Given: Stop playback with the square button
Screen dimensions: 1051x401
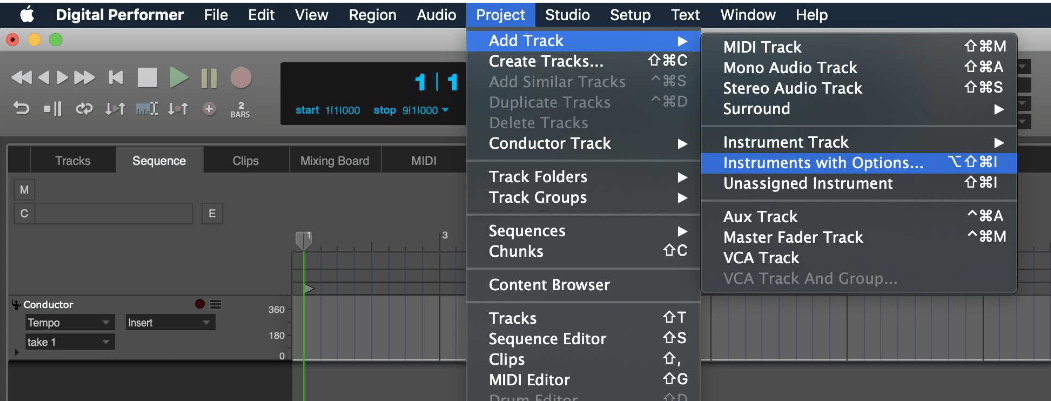Looking at the screenshot, I should 147,78.
